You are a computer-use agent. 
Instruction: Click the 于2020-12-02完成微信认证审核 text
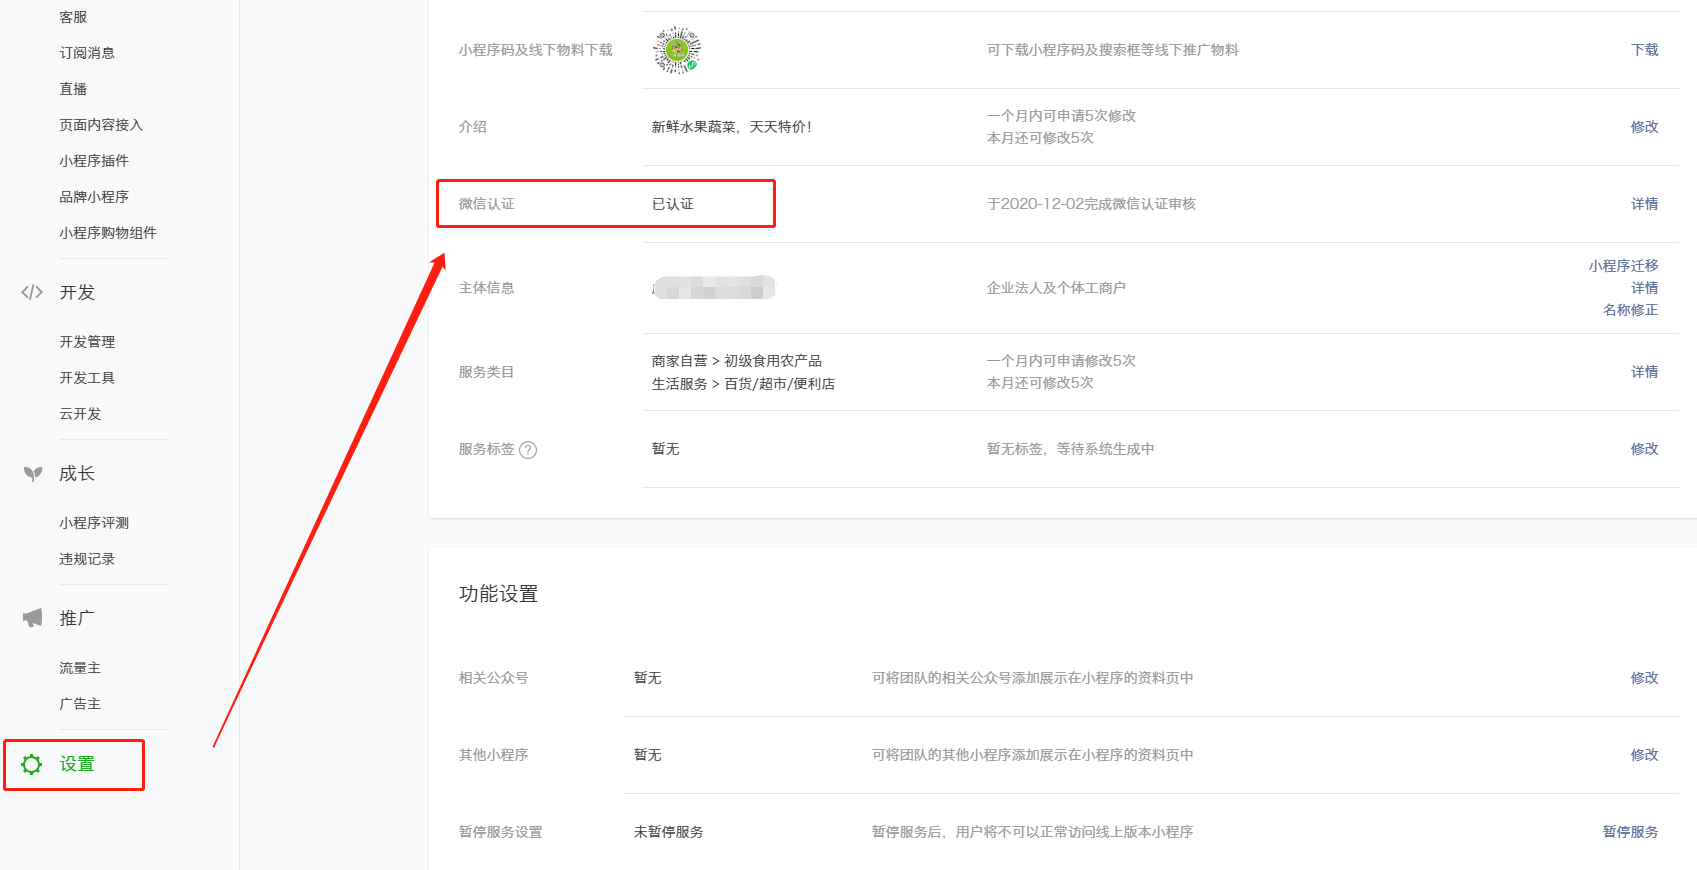[1091, 204]
